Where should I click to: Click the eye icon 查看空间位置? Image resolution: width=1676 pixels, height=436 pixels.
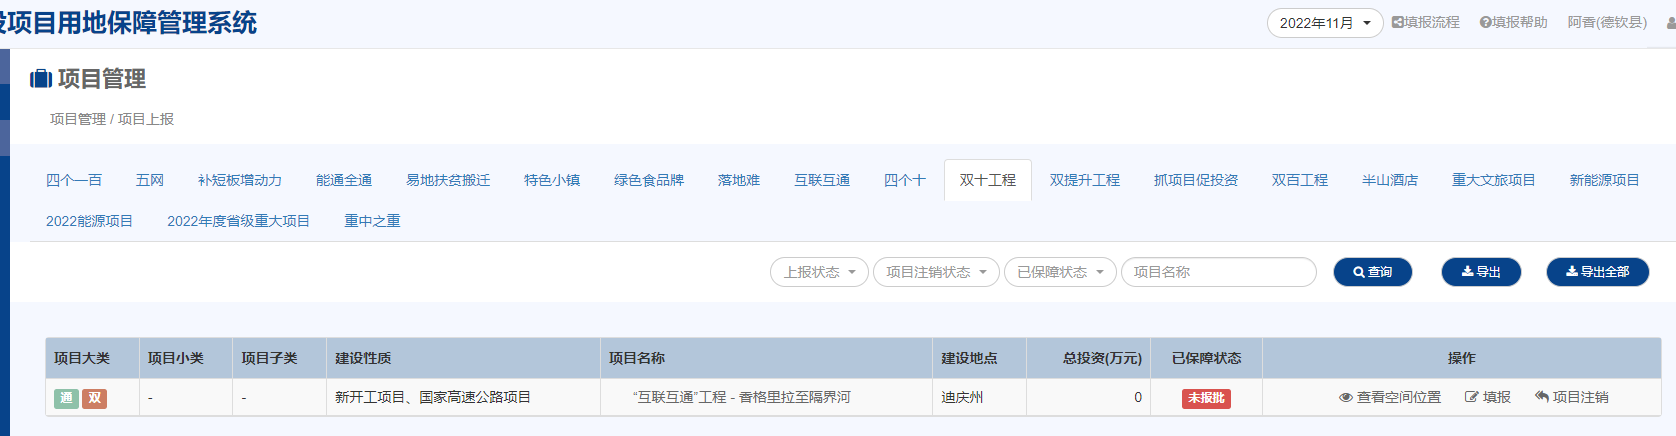1345,398
